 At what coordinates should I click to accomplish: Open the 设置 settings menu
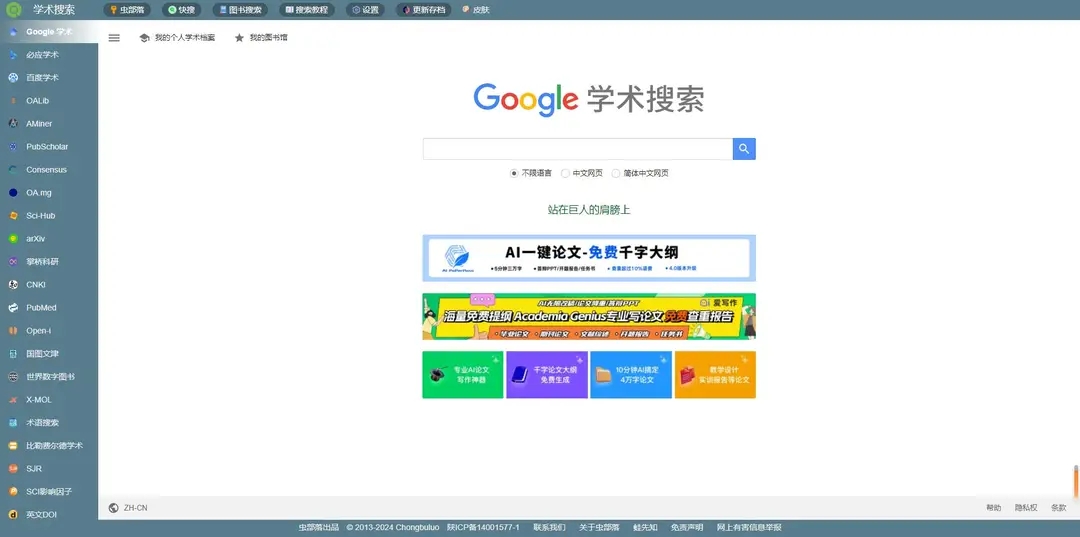pyautogui.click(x=366, y=10)
